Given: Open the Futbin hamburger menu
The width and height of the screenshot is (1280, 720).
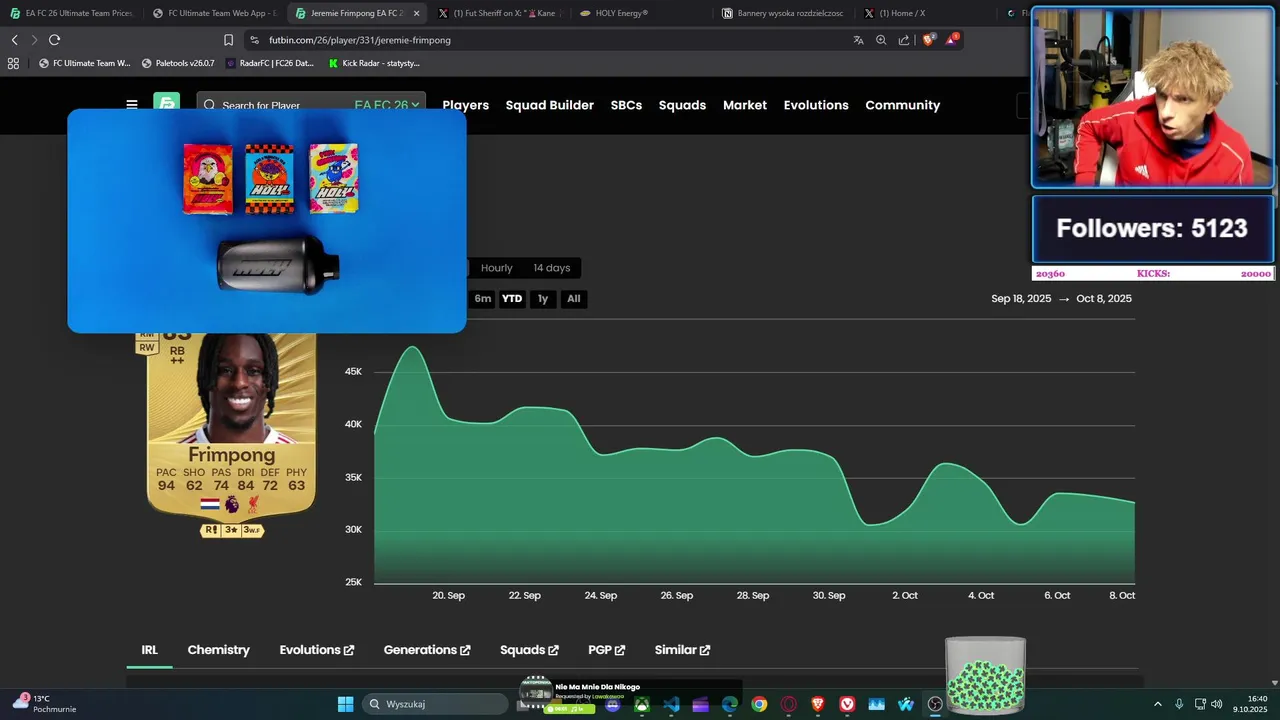Looking at the screenshot, I should coord(132,104).
